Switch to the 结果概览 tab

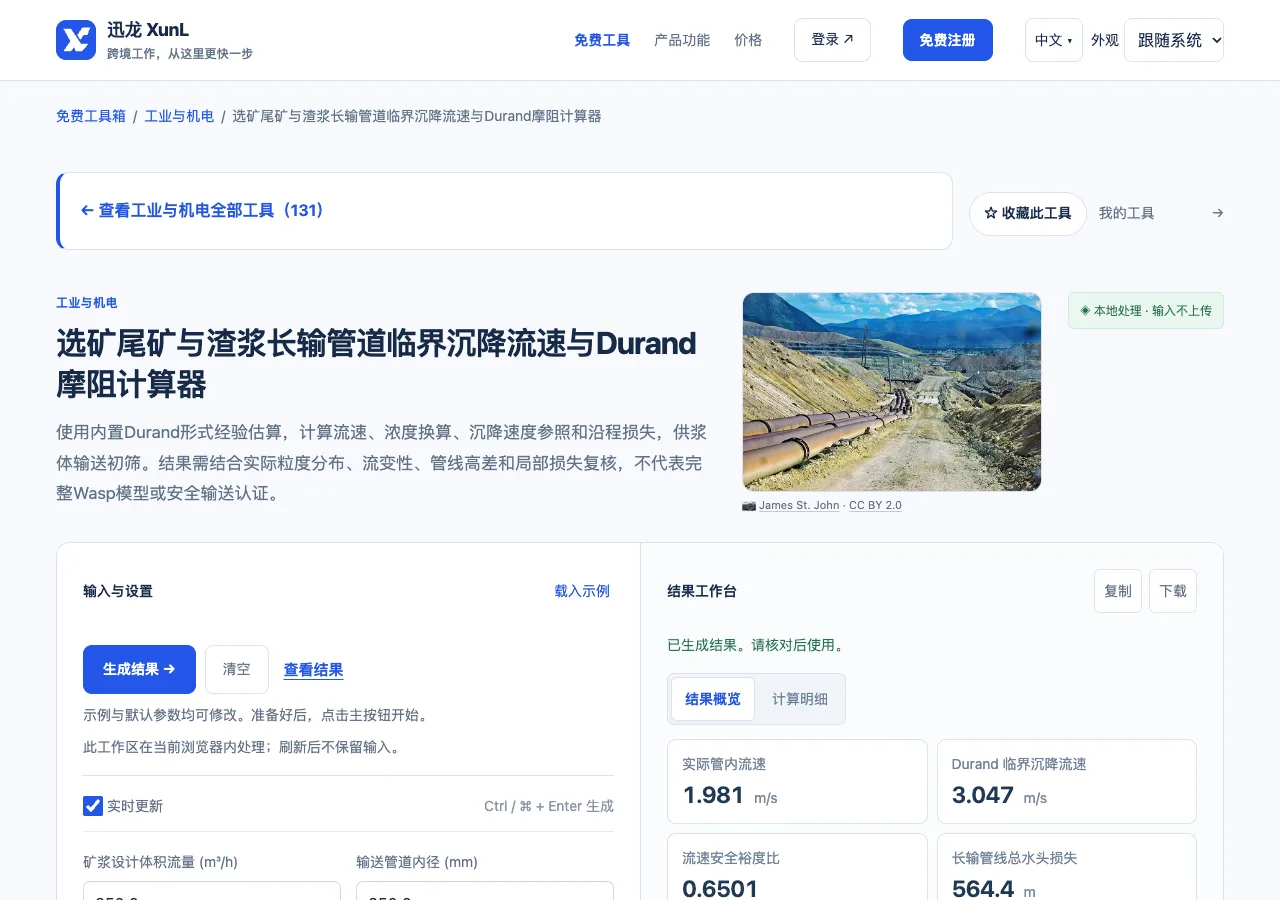[x=713, y=699]
